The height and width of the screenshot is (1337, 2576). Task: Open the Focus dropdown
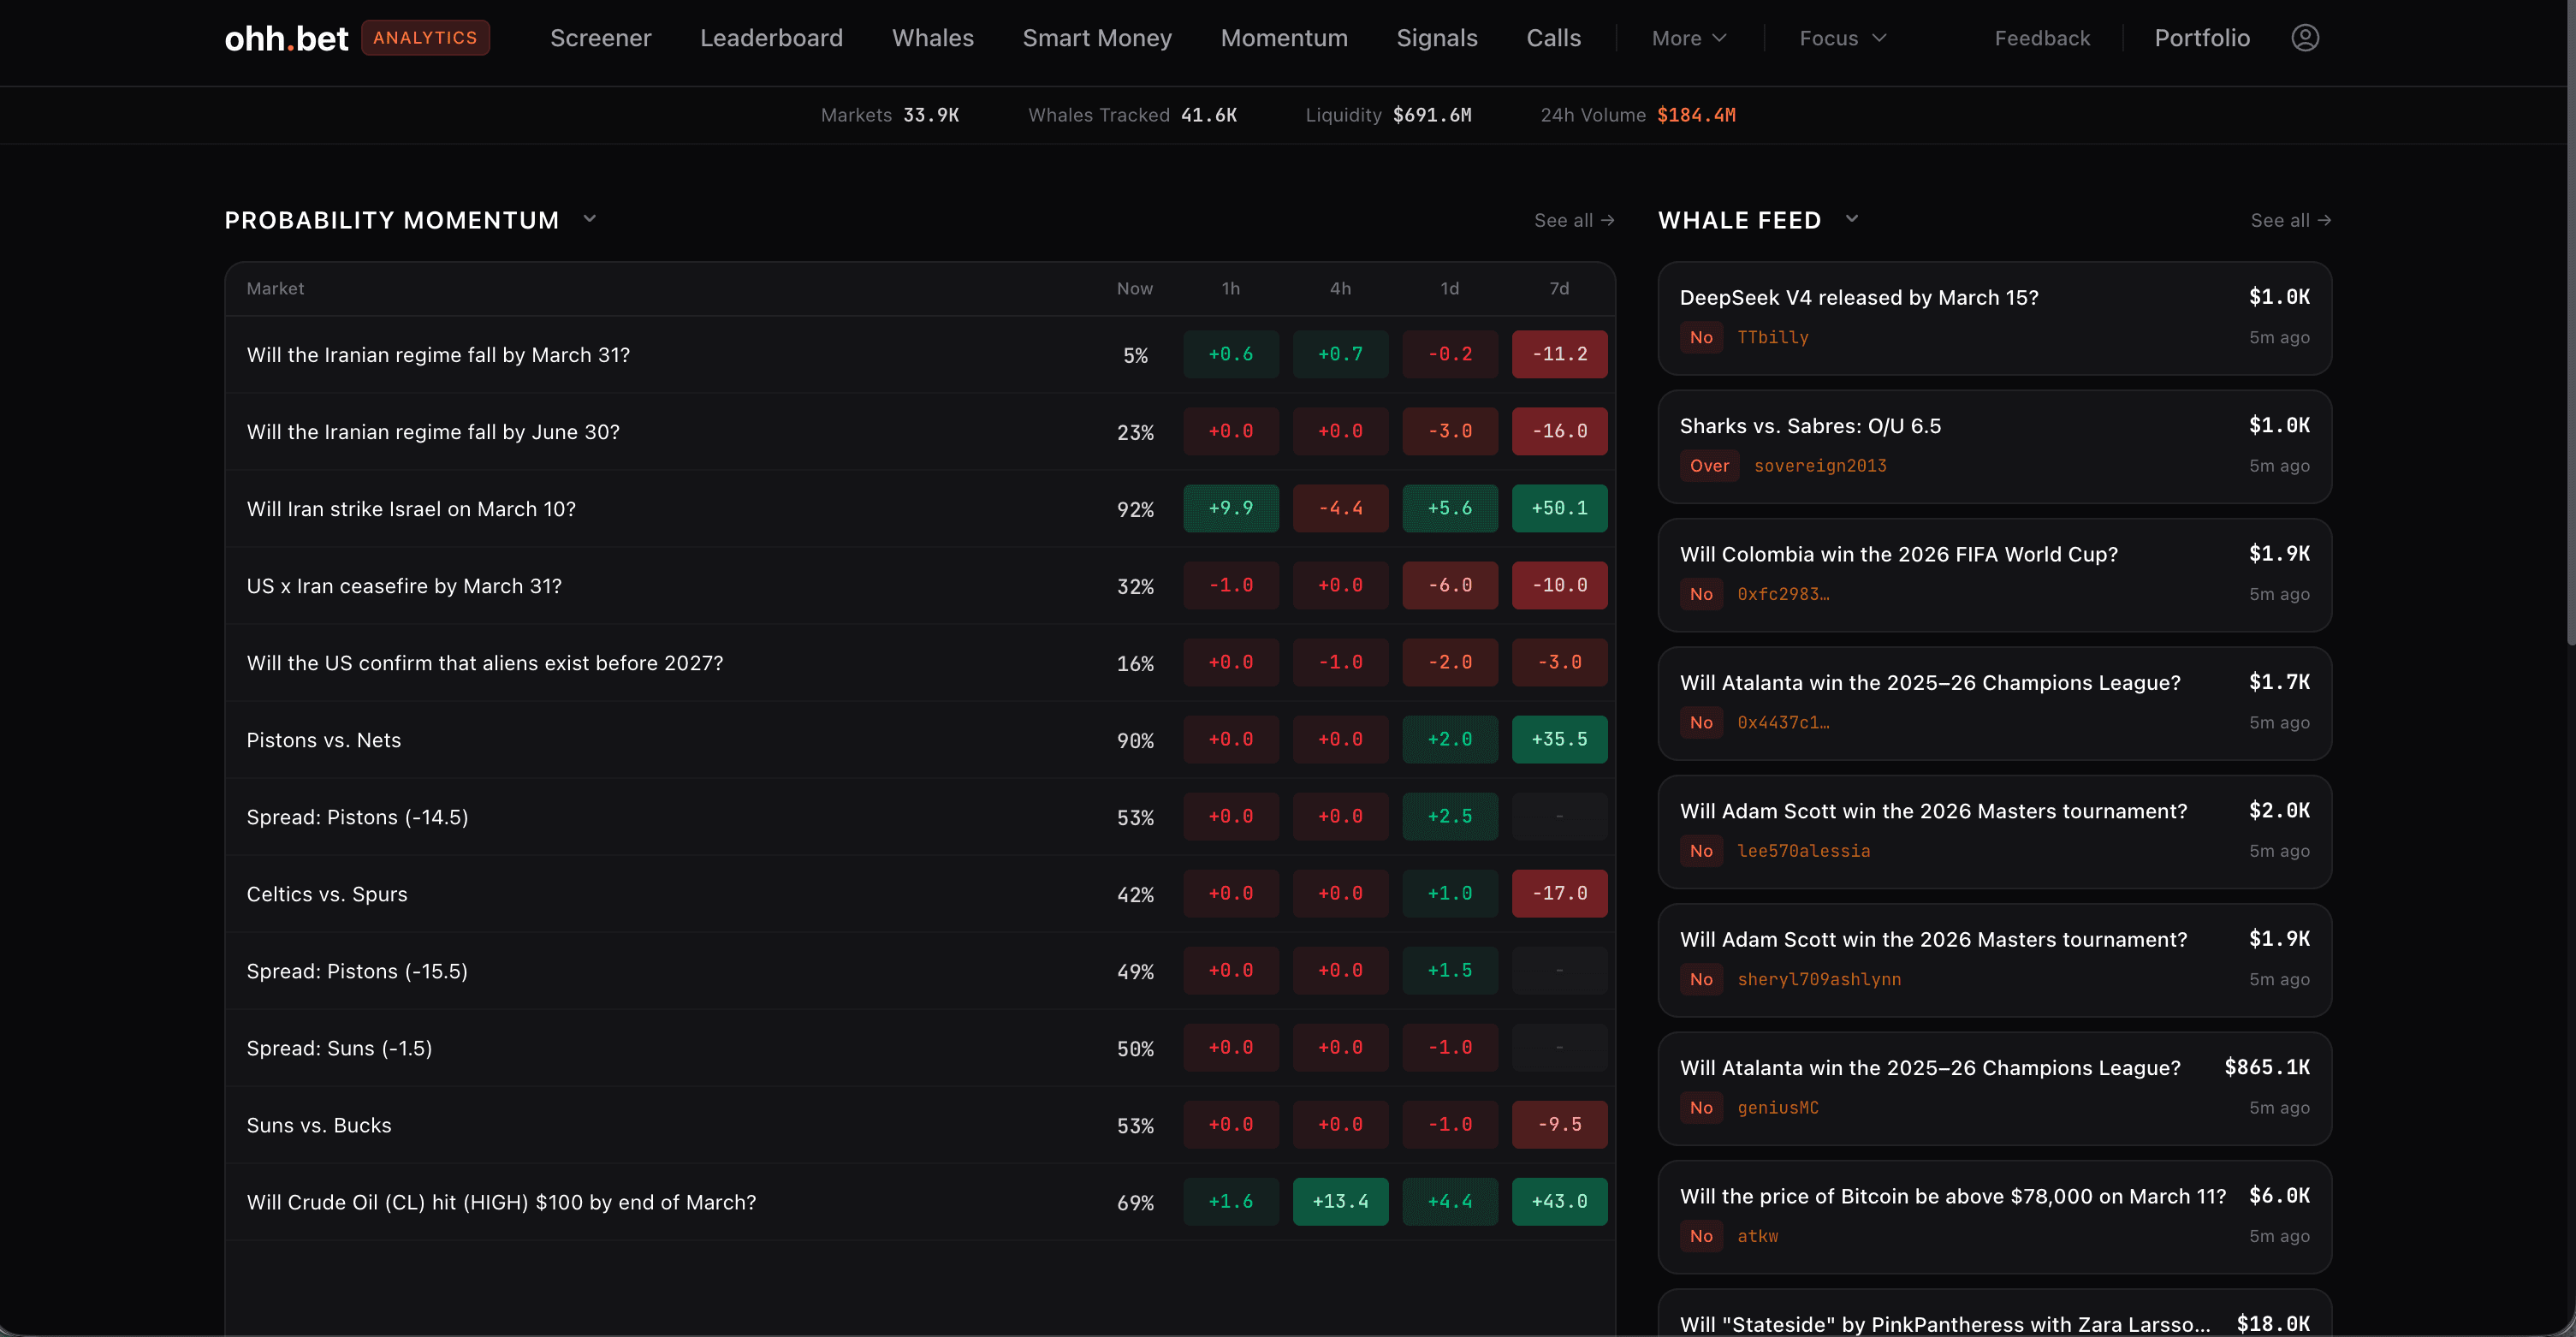tap(1841, 37)
